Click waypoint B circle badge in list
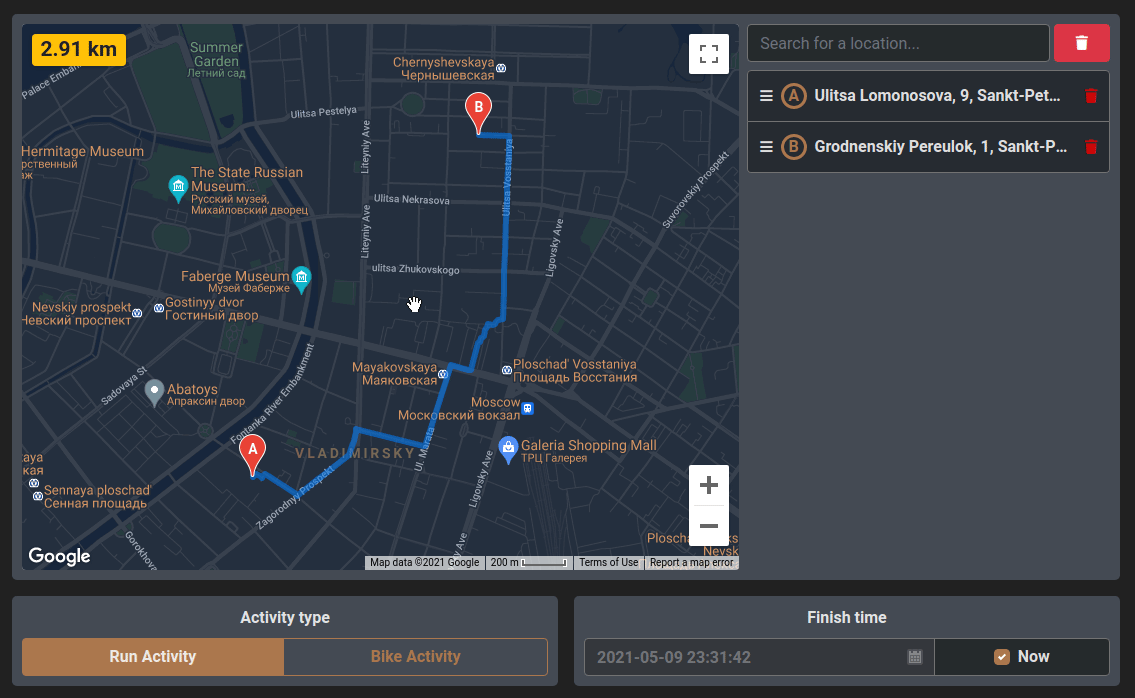 [793, 147]
